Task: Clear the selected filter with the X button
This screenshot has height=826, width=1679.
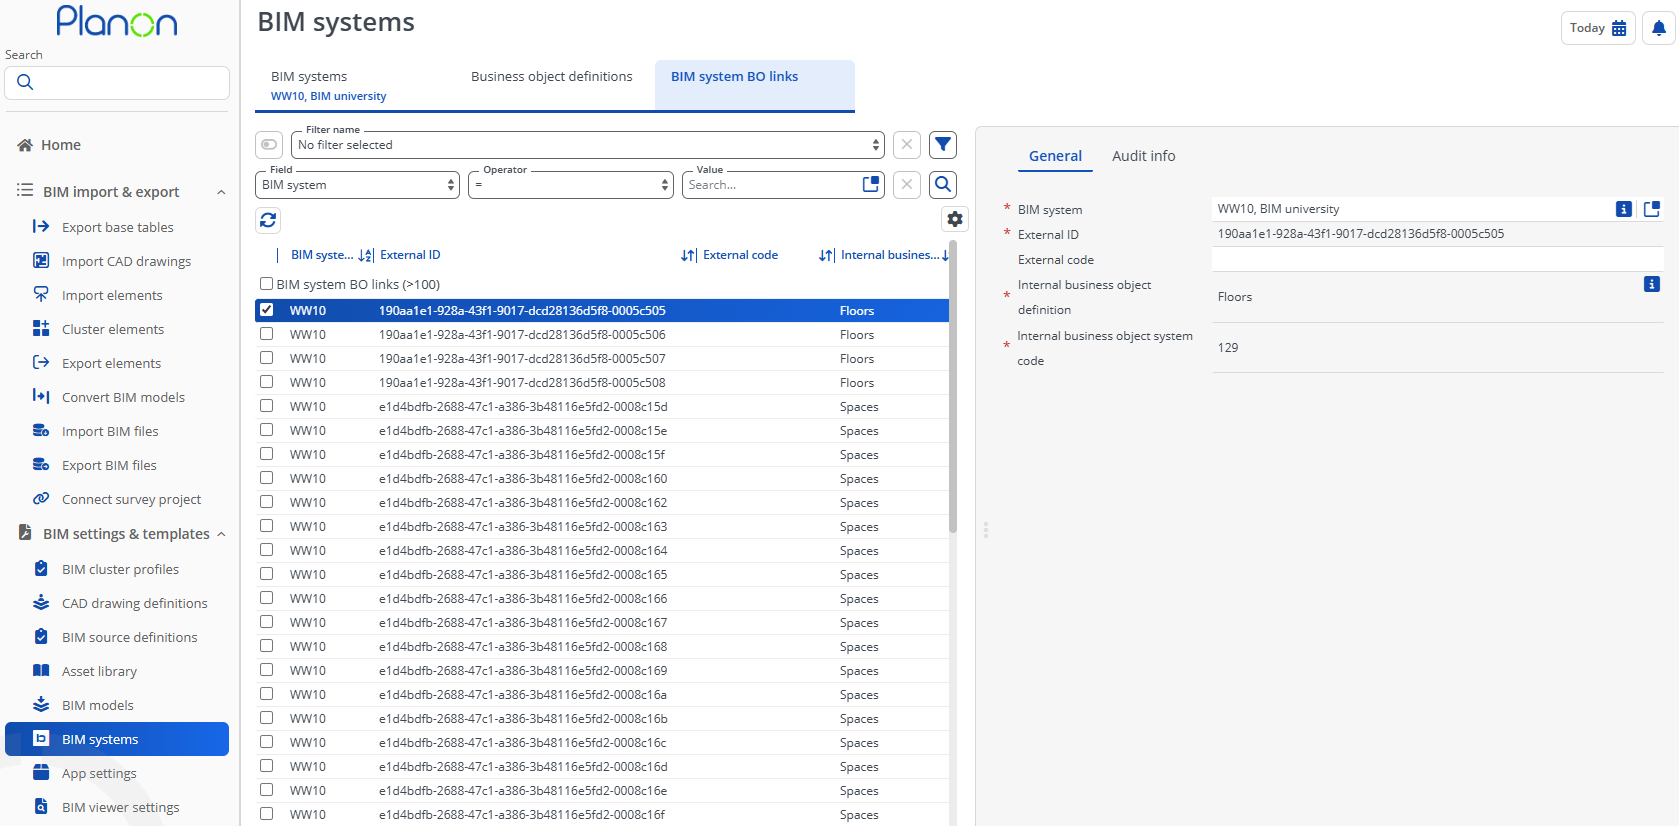Action: click(x=907, y=145)
